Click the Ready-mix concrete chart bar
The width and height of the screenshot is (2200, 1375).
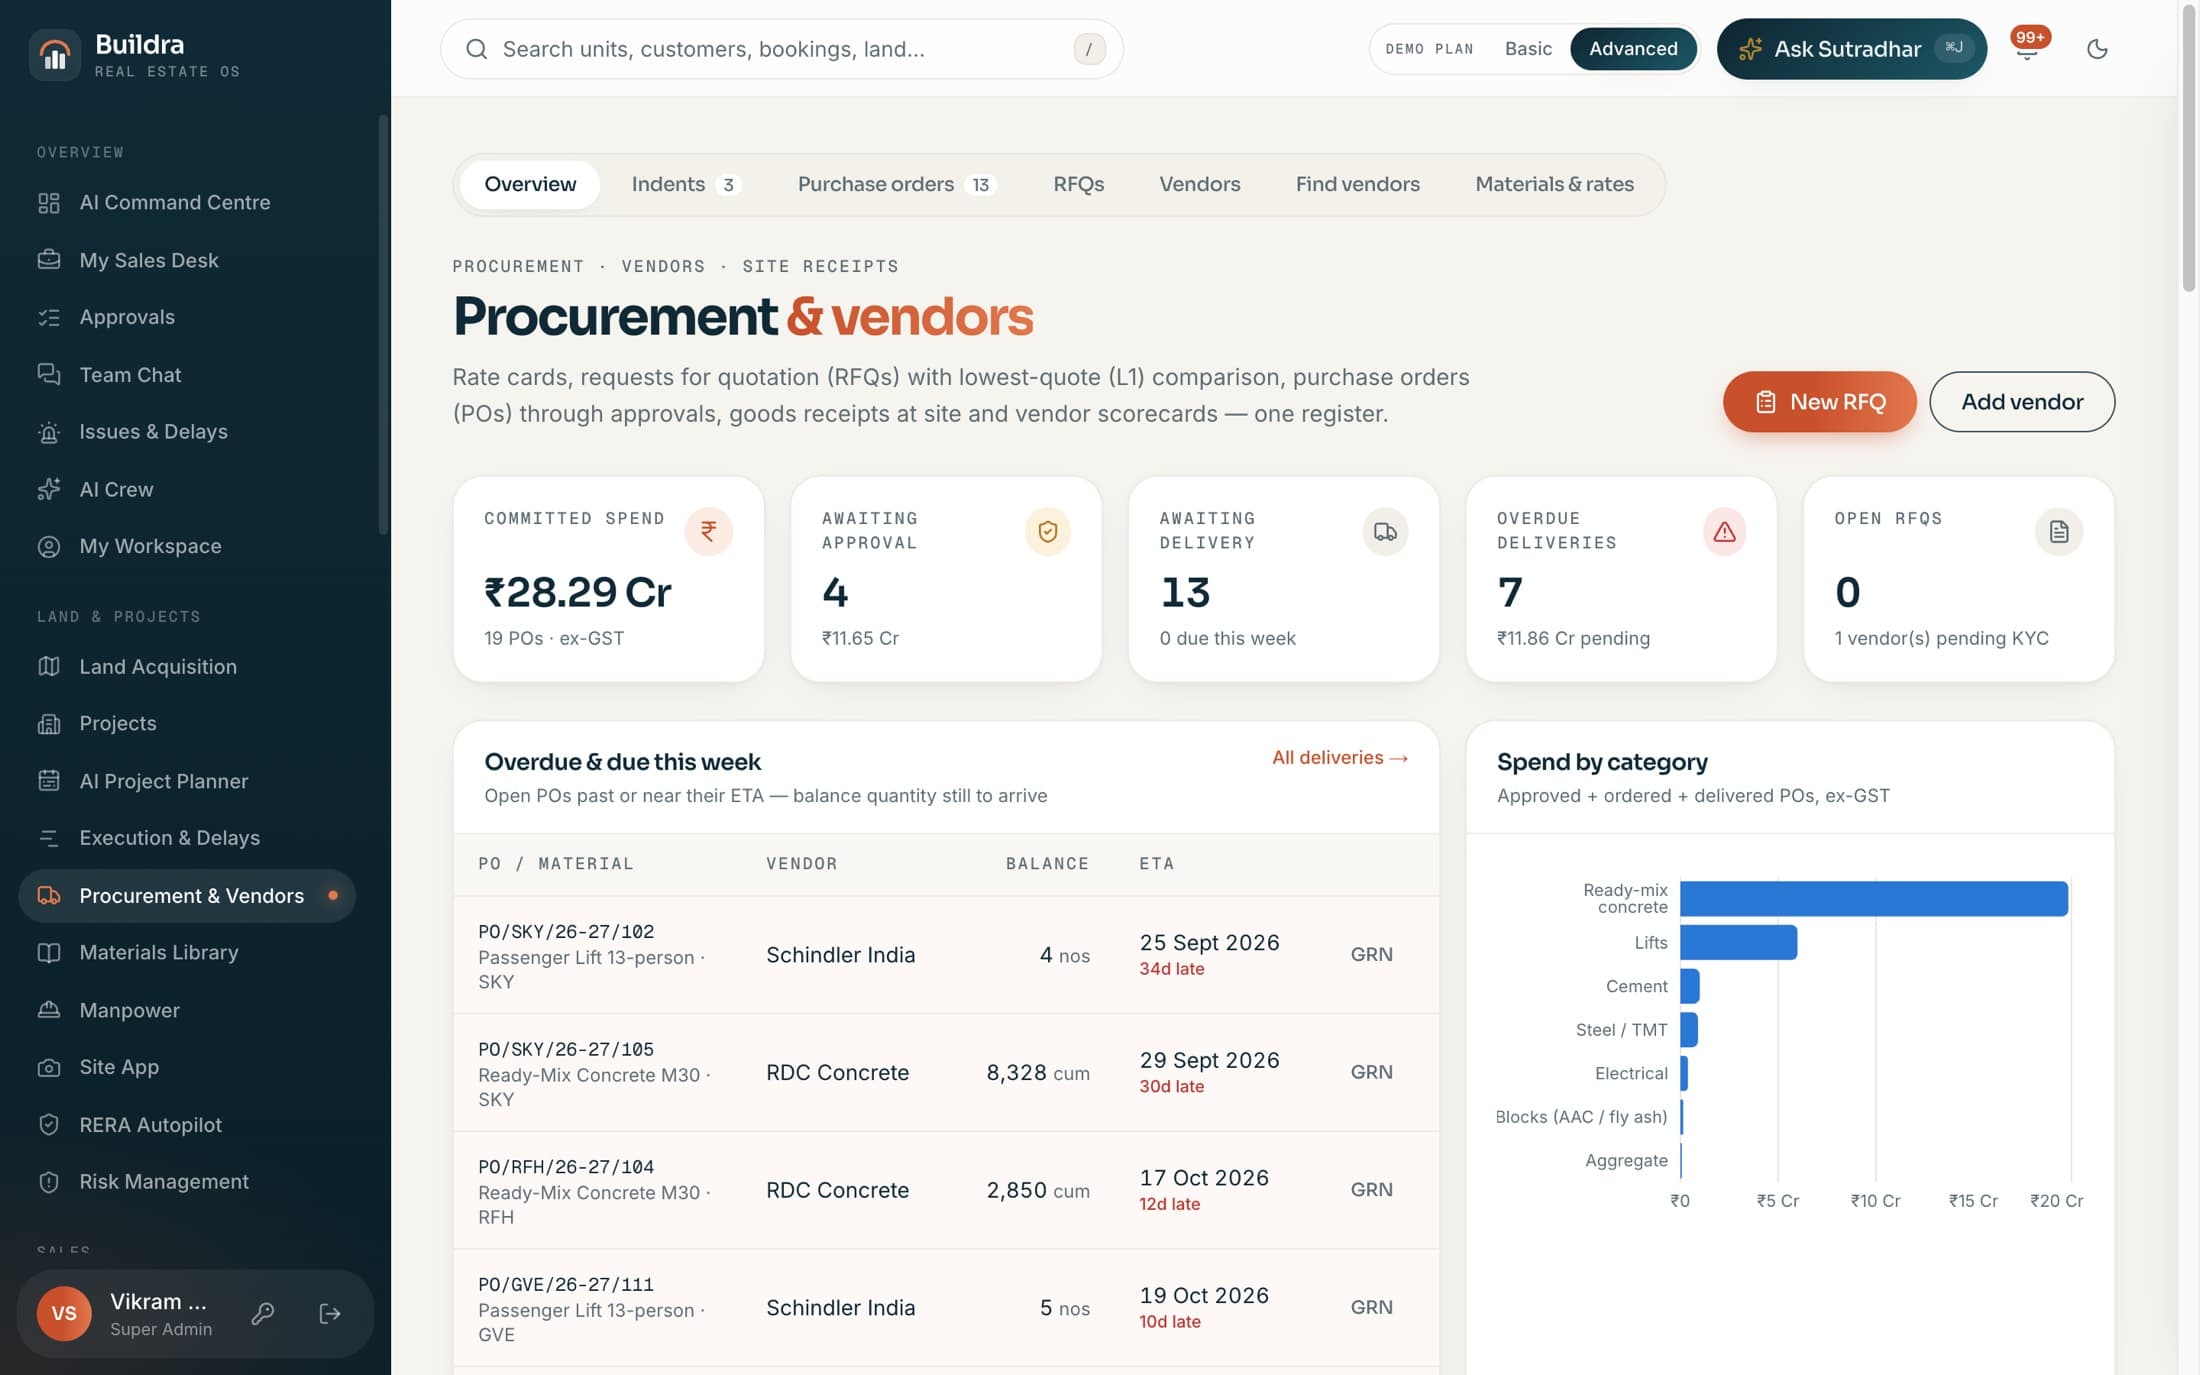coord(1873,899)
